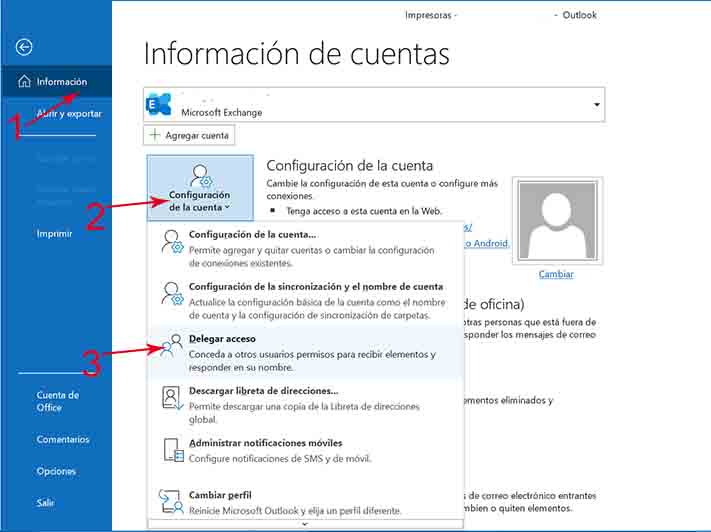Click 'Configure notificaciones de SMS' description
Screen dimensions: 711x532
pyautogui.click(x=280, y=459)
